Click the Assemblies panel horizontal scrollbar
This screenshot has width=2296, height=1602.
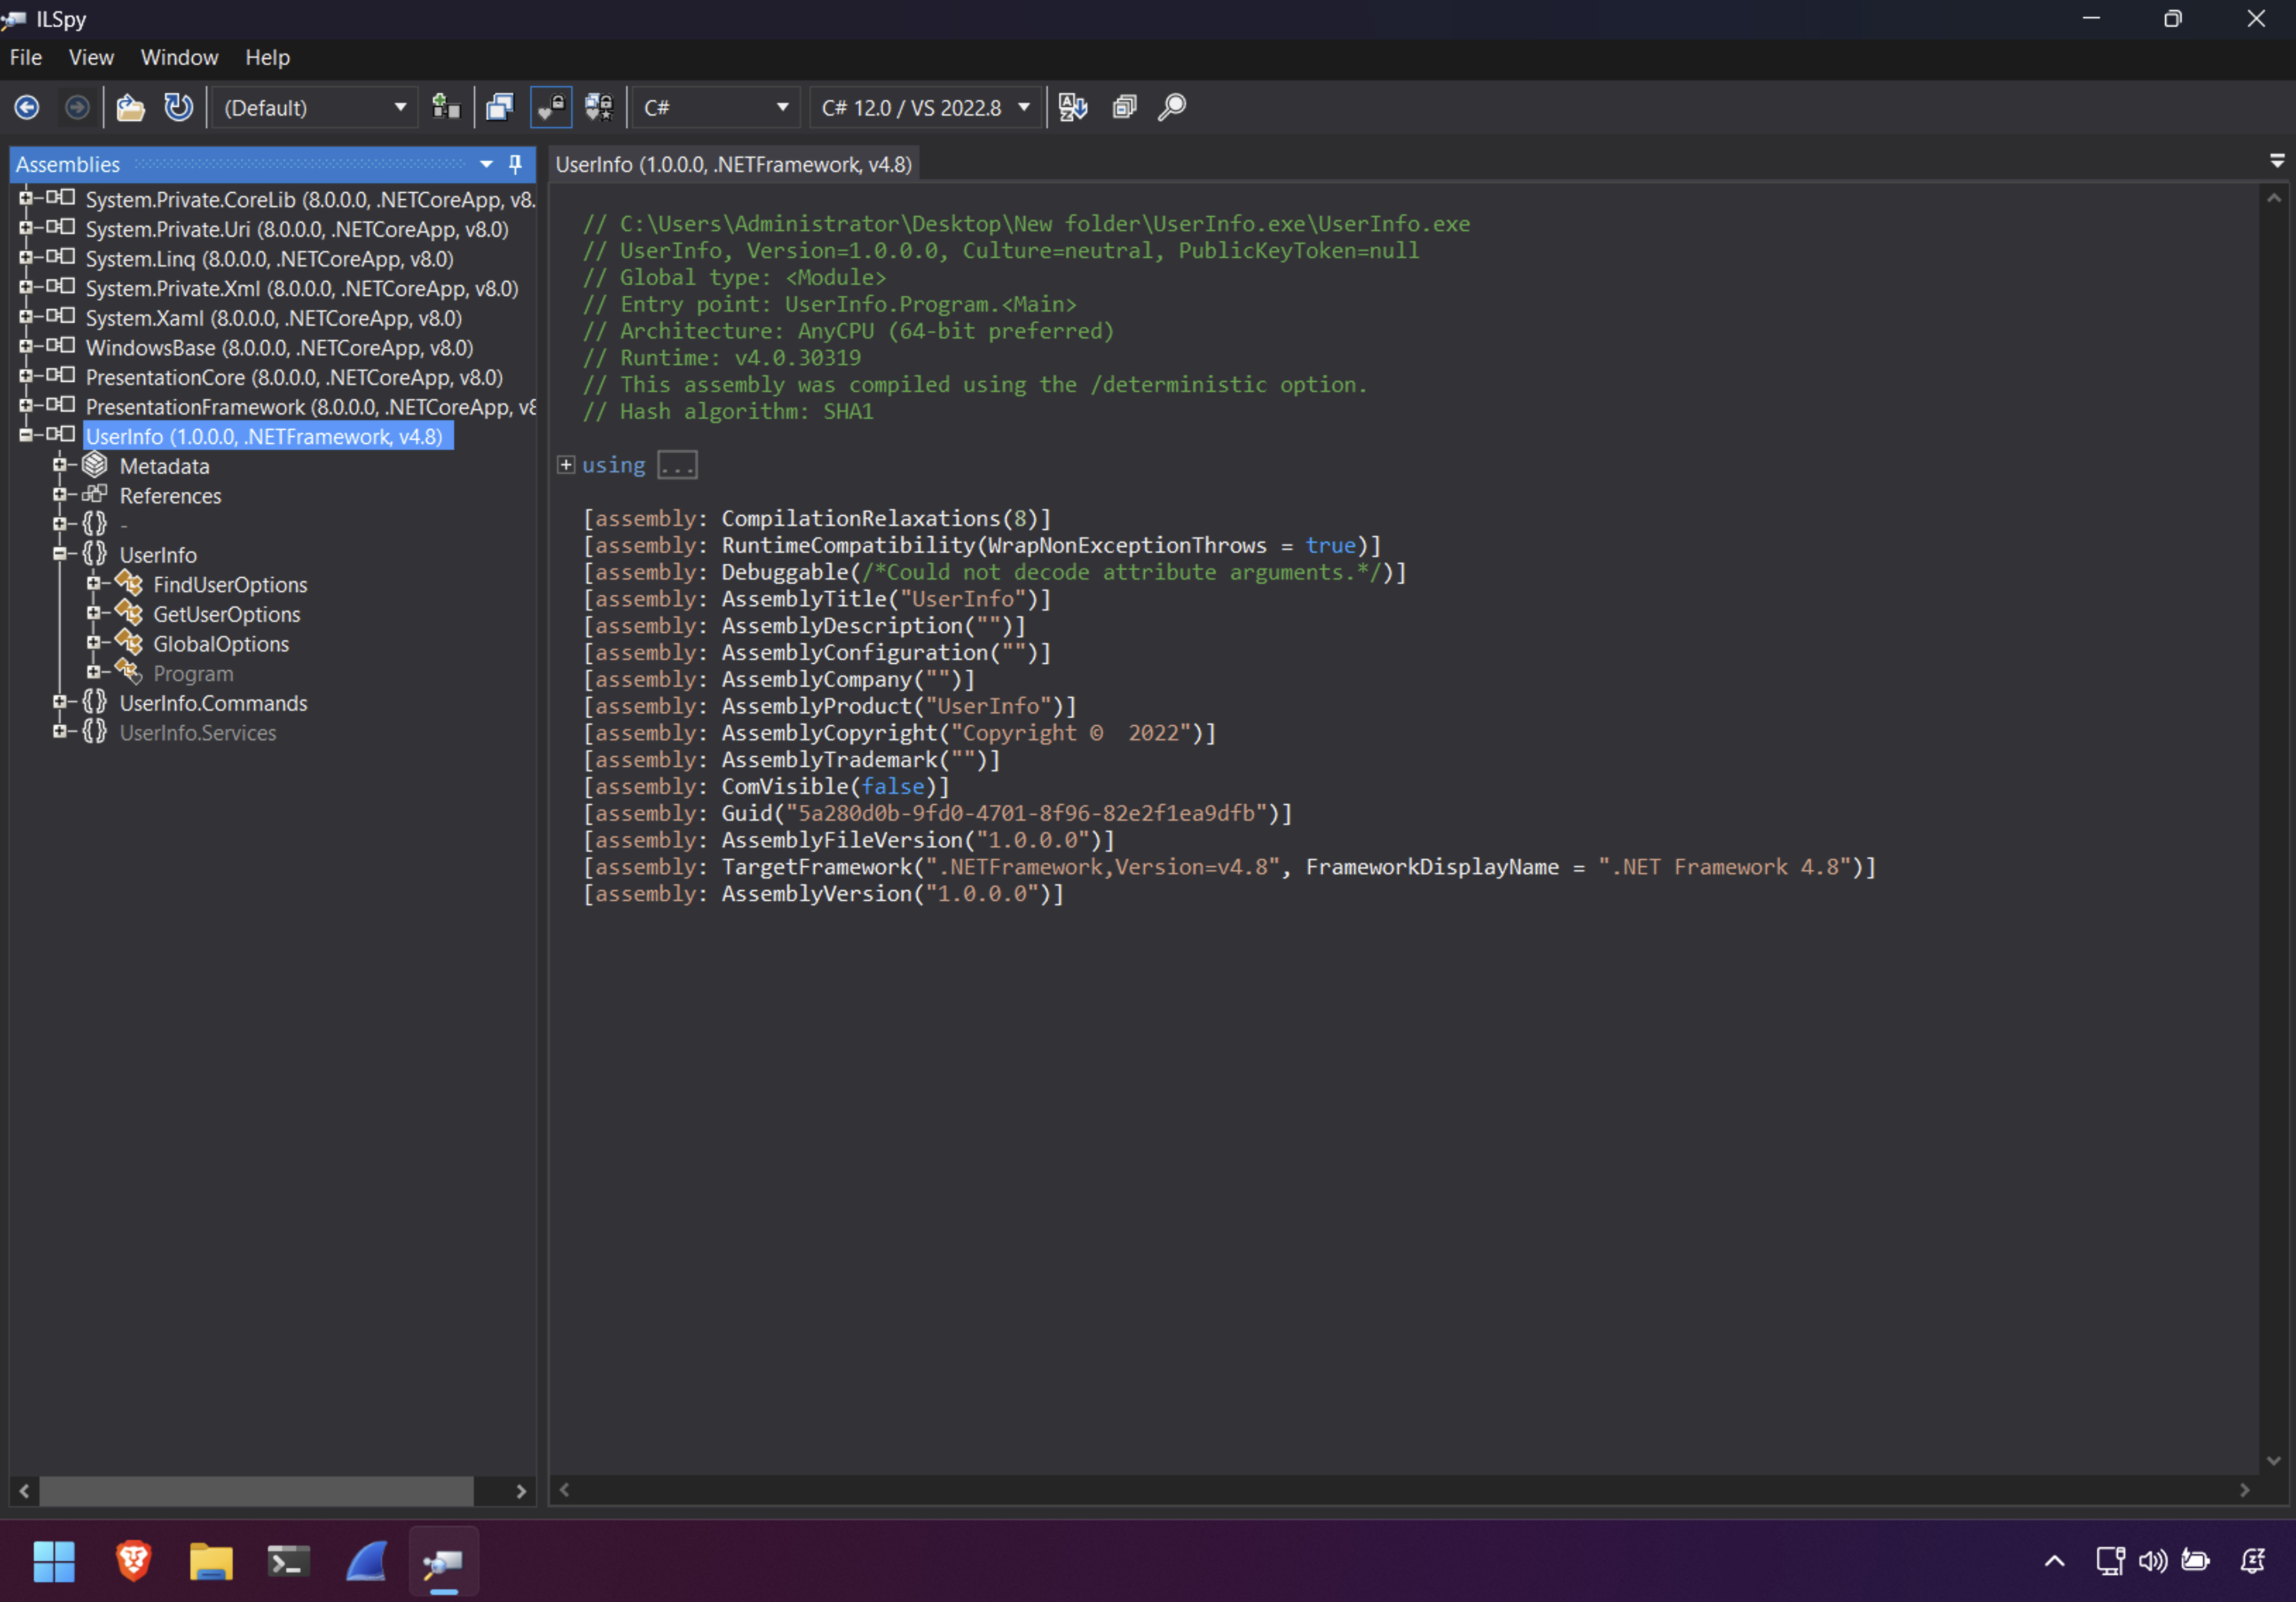coord(256,1490)
